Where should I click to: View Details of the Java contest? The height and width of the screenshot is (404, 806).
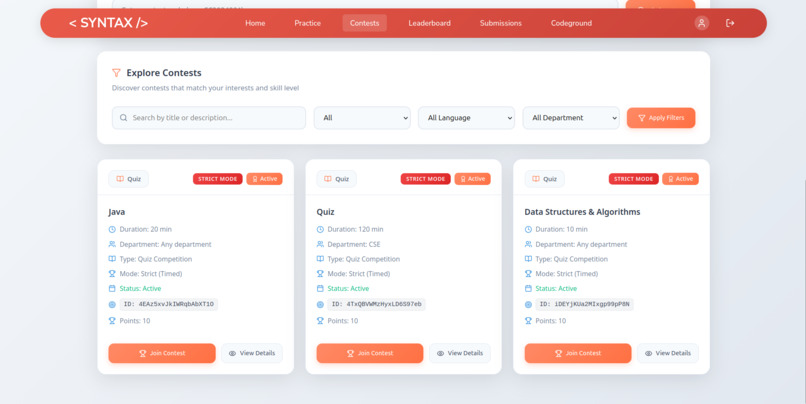(252, 353)
